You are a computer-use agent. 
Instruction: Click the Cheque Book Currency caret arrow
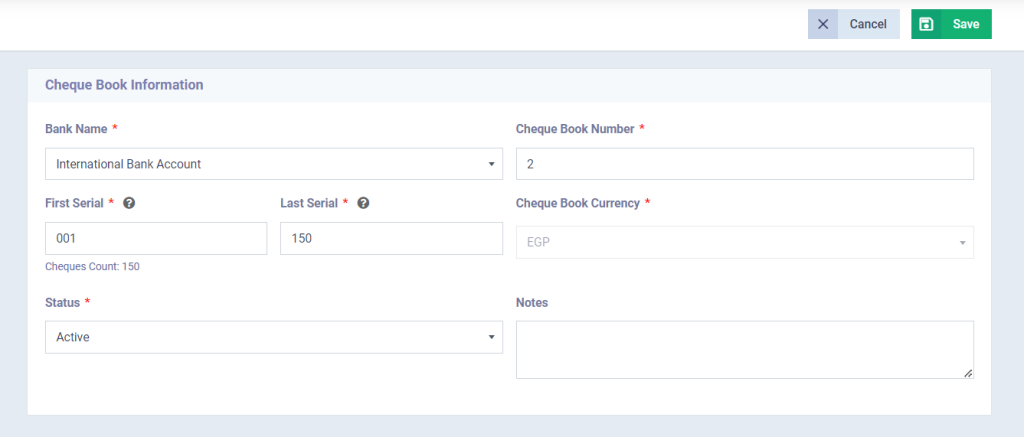[962, 243]
